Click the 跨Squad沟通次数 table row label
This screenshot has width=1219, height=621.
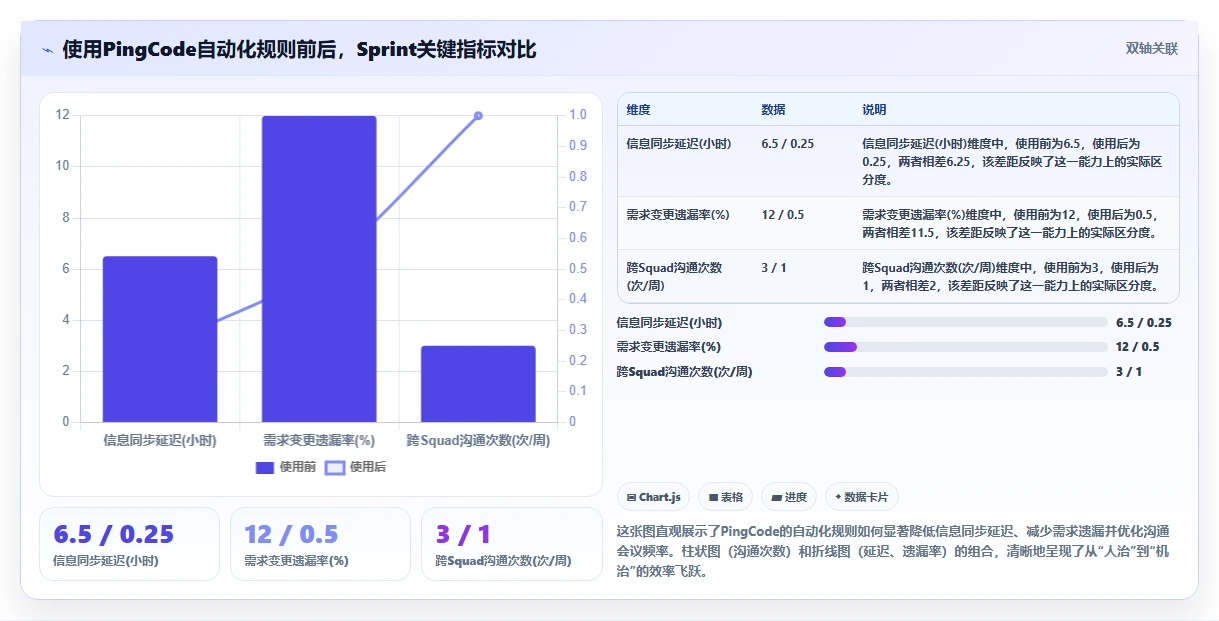point(674,277)
